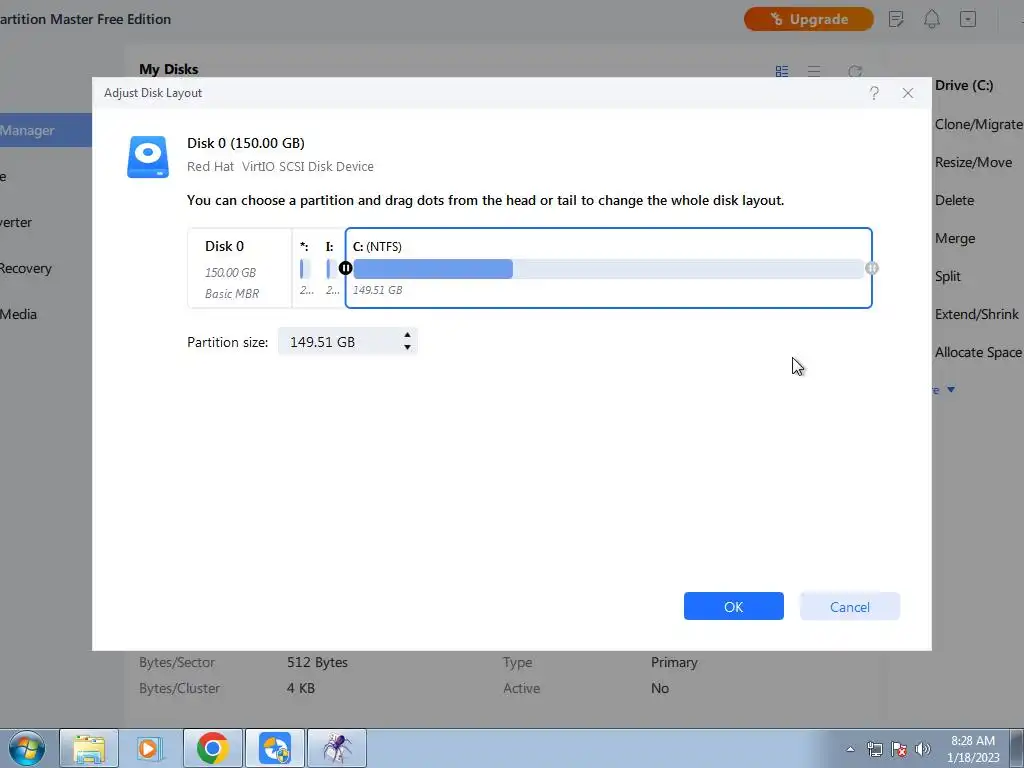The image size is (1024, 768).
Task: Confirm disk layout with OK button
Action: click(733, 606)
